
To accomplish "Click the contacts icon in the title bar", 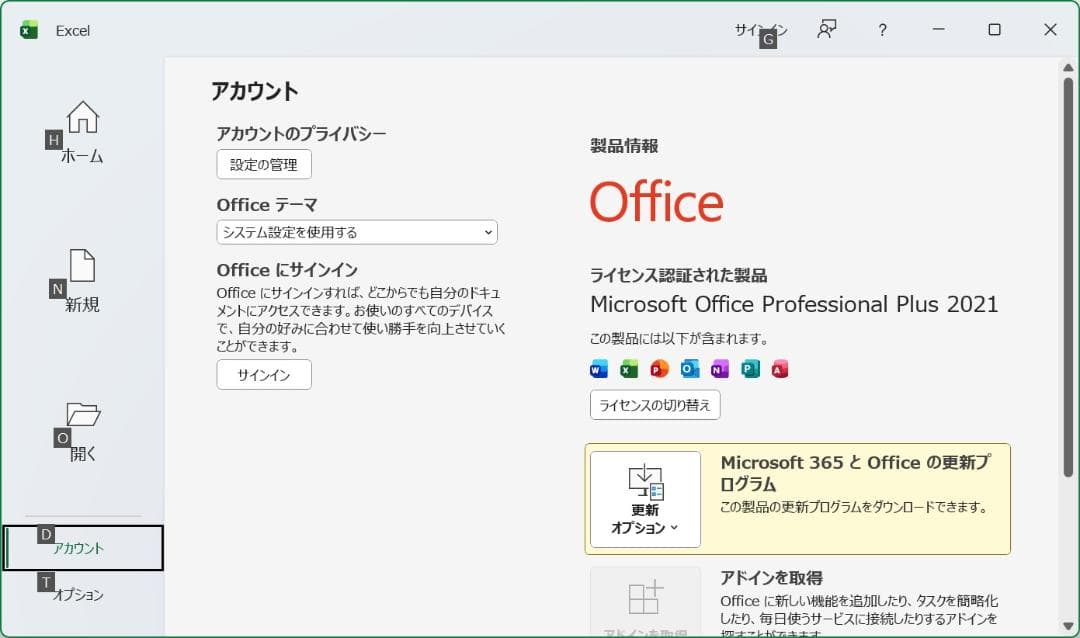I will (826, 30).
